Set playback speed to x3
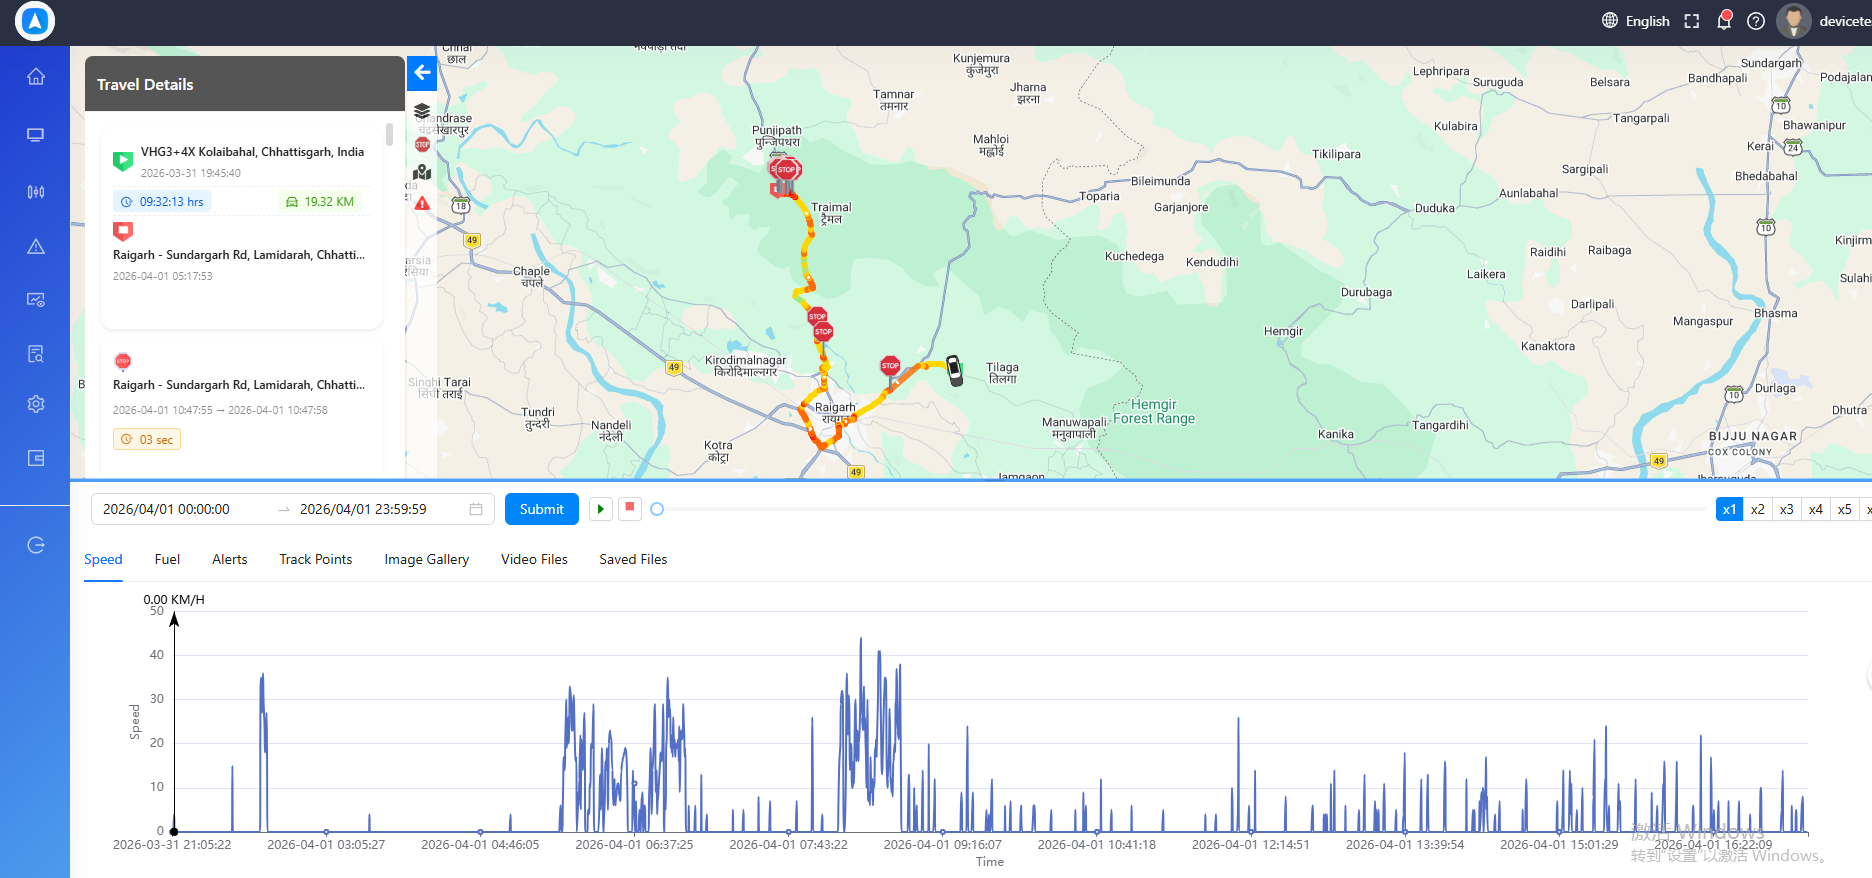This screenshot has height=878, width=1872. tap(1787, 509)
